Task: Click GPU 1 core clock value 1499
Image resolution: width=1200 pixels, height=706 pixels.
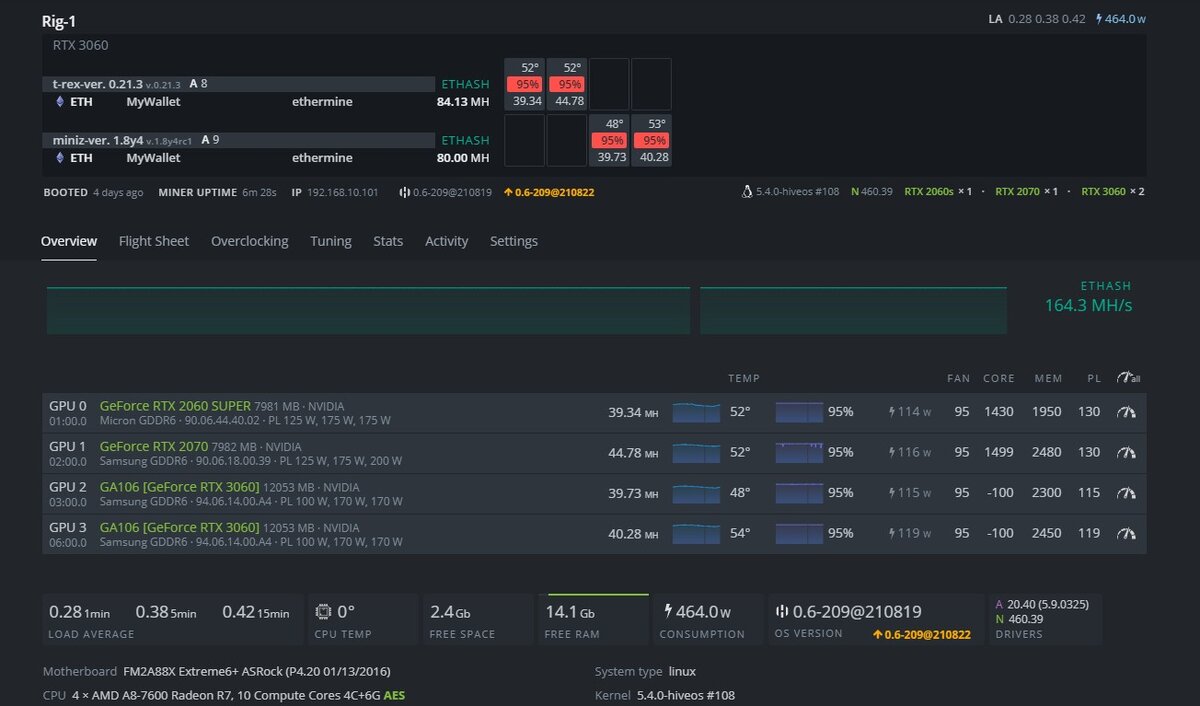Action: pyautogui.click(x=999, y=452)
